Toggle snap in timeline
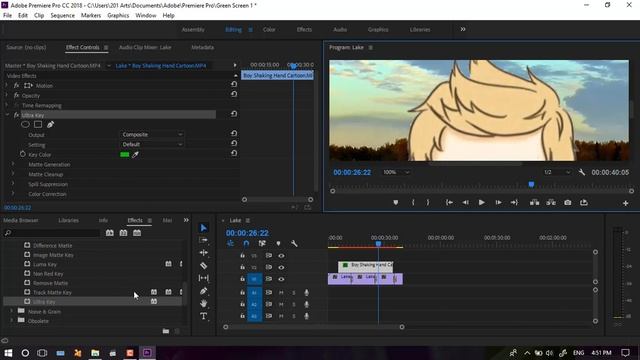 pos(246,243)
